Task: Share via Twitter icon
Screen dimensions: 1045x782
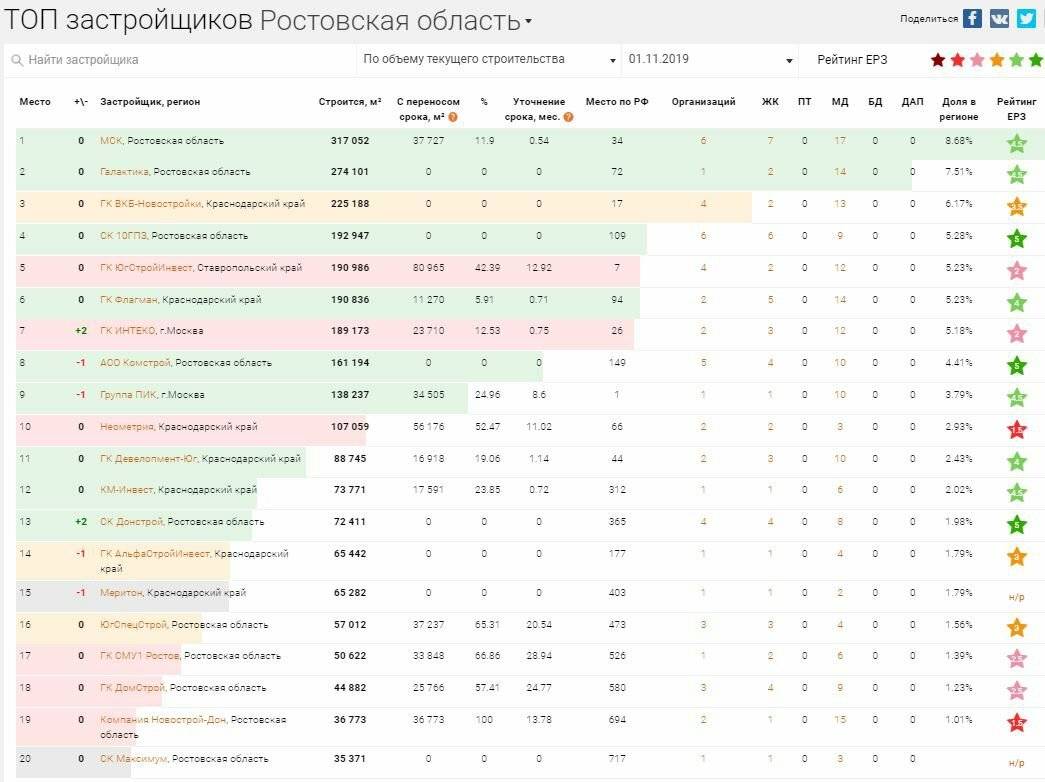Action: (1026, 18)
